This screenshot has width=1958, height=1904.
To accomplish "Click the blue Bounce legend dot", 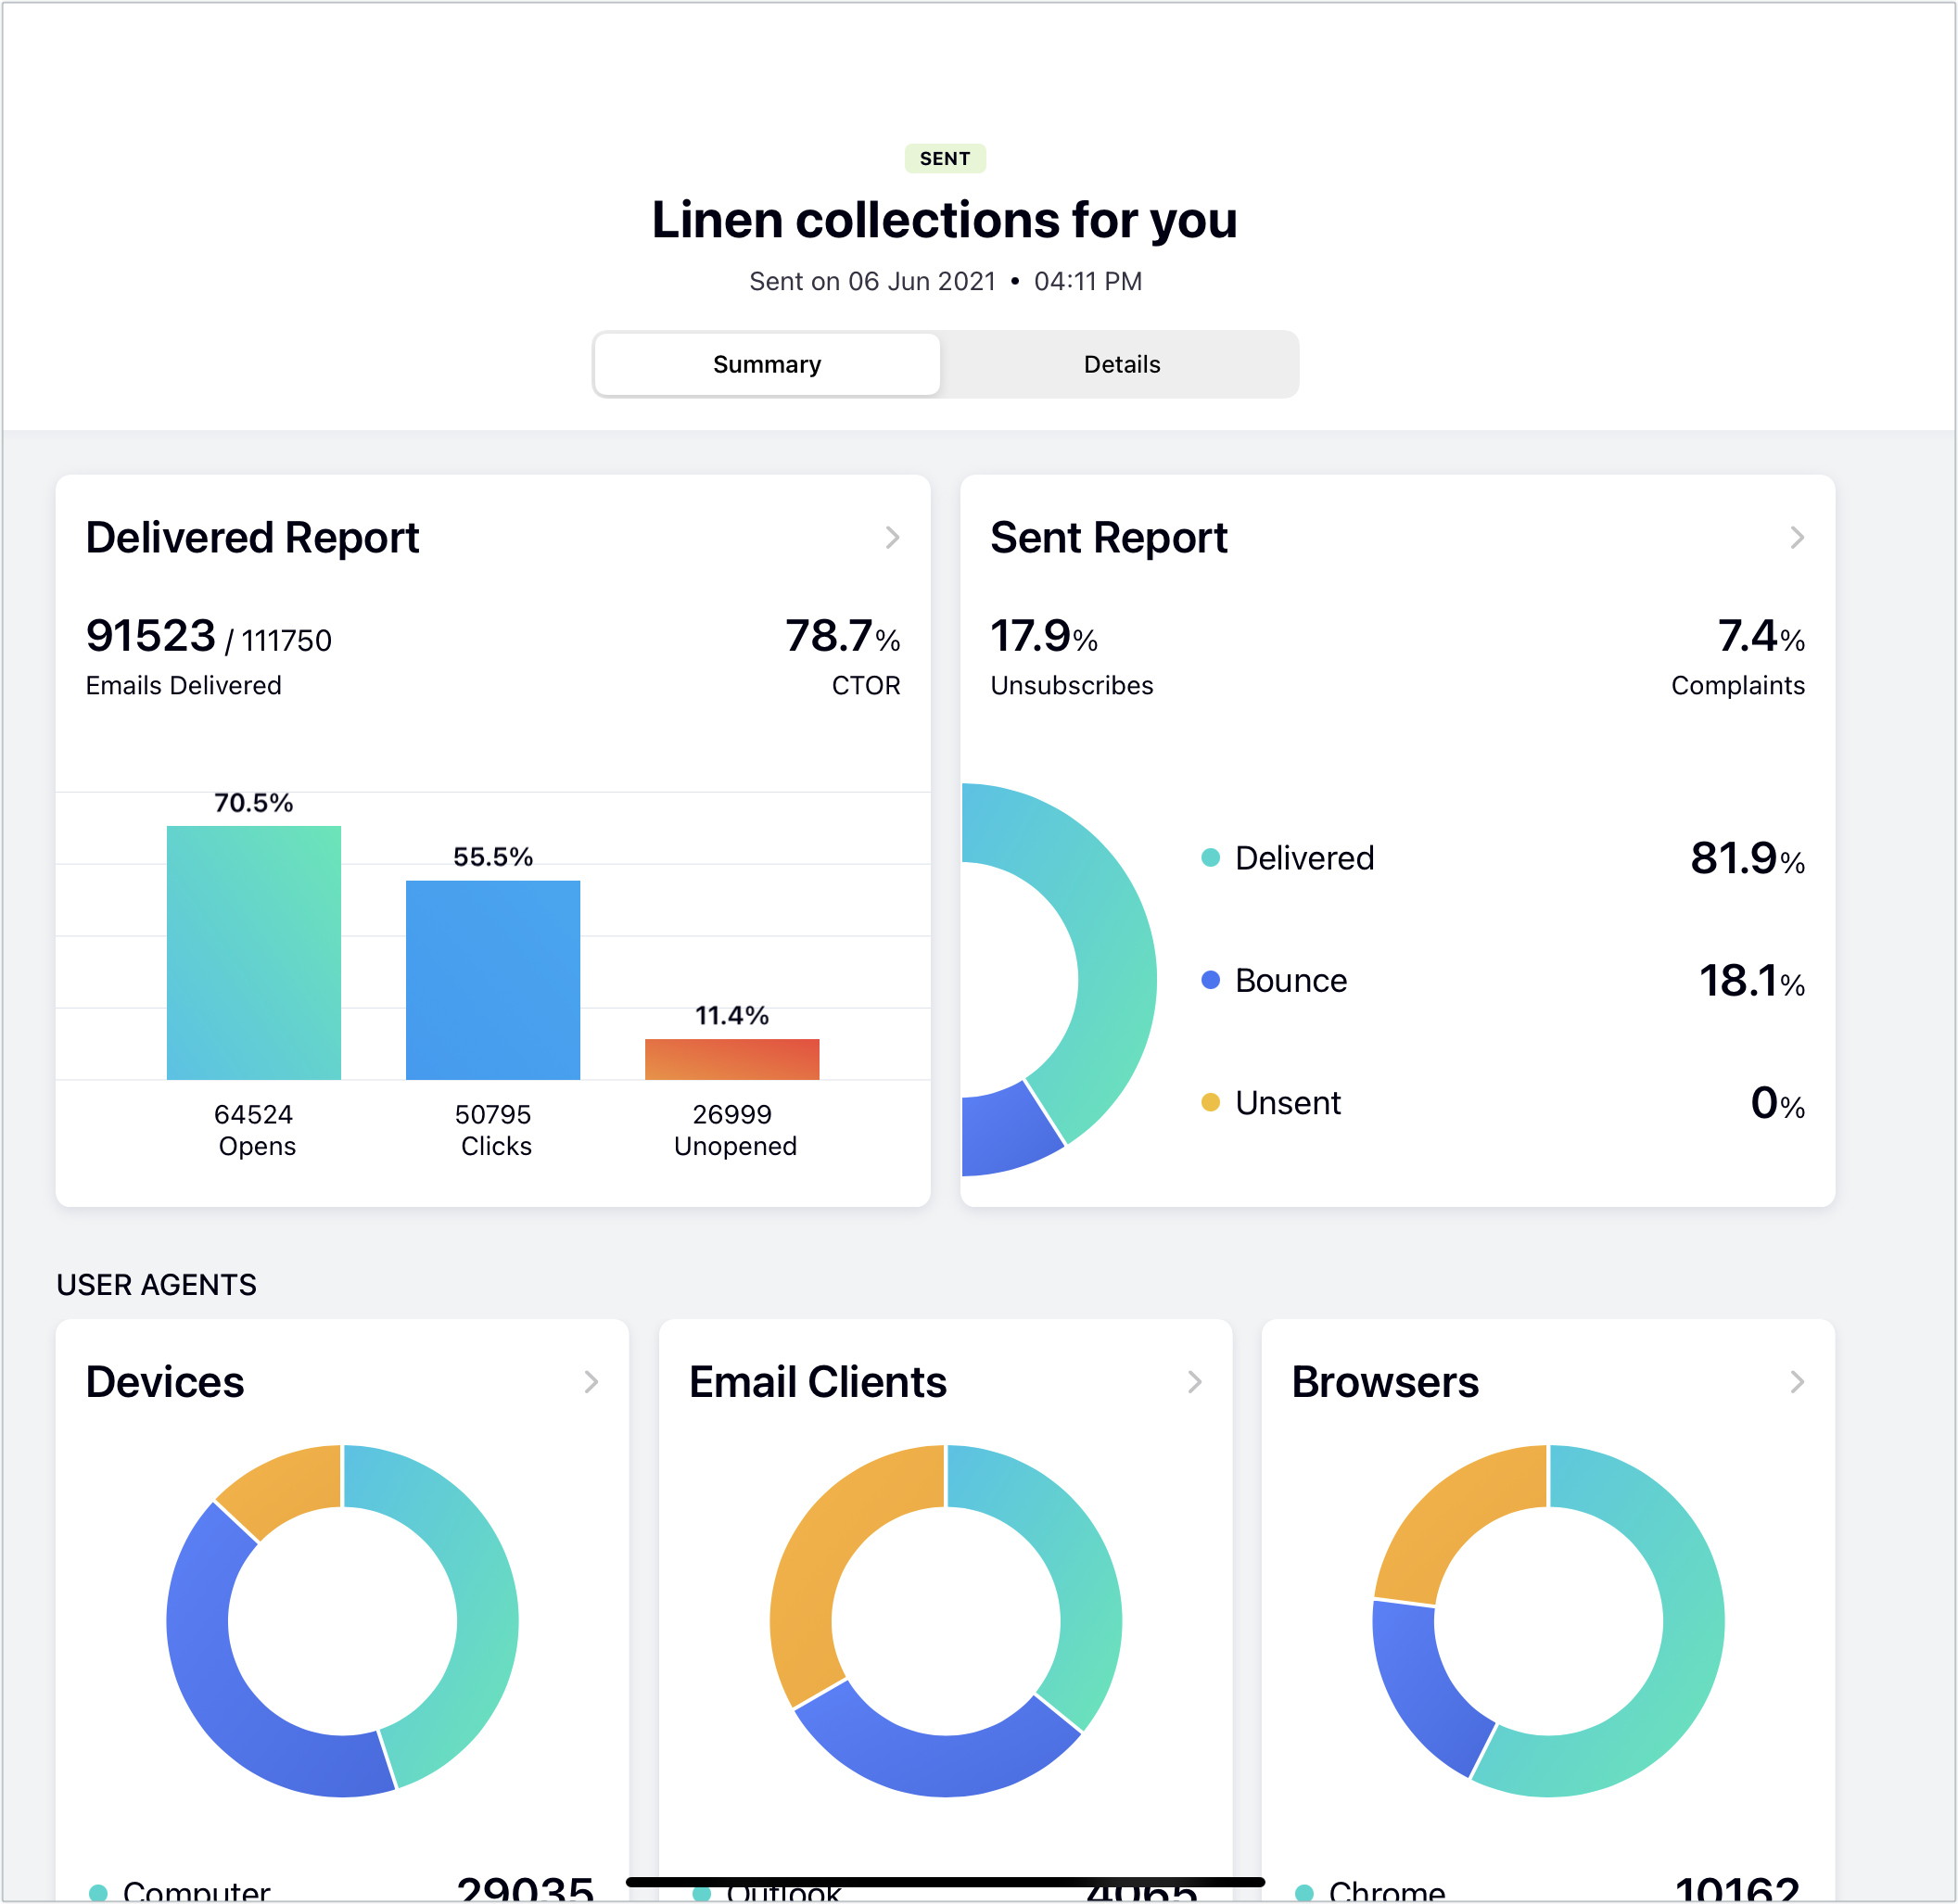I will (1210, 980).
